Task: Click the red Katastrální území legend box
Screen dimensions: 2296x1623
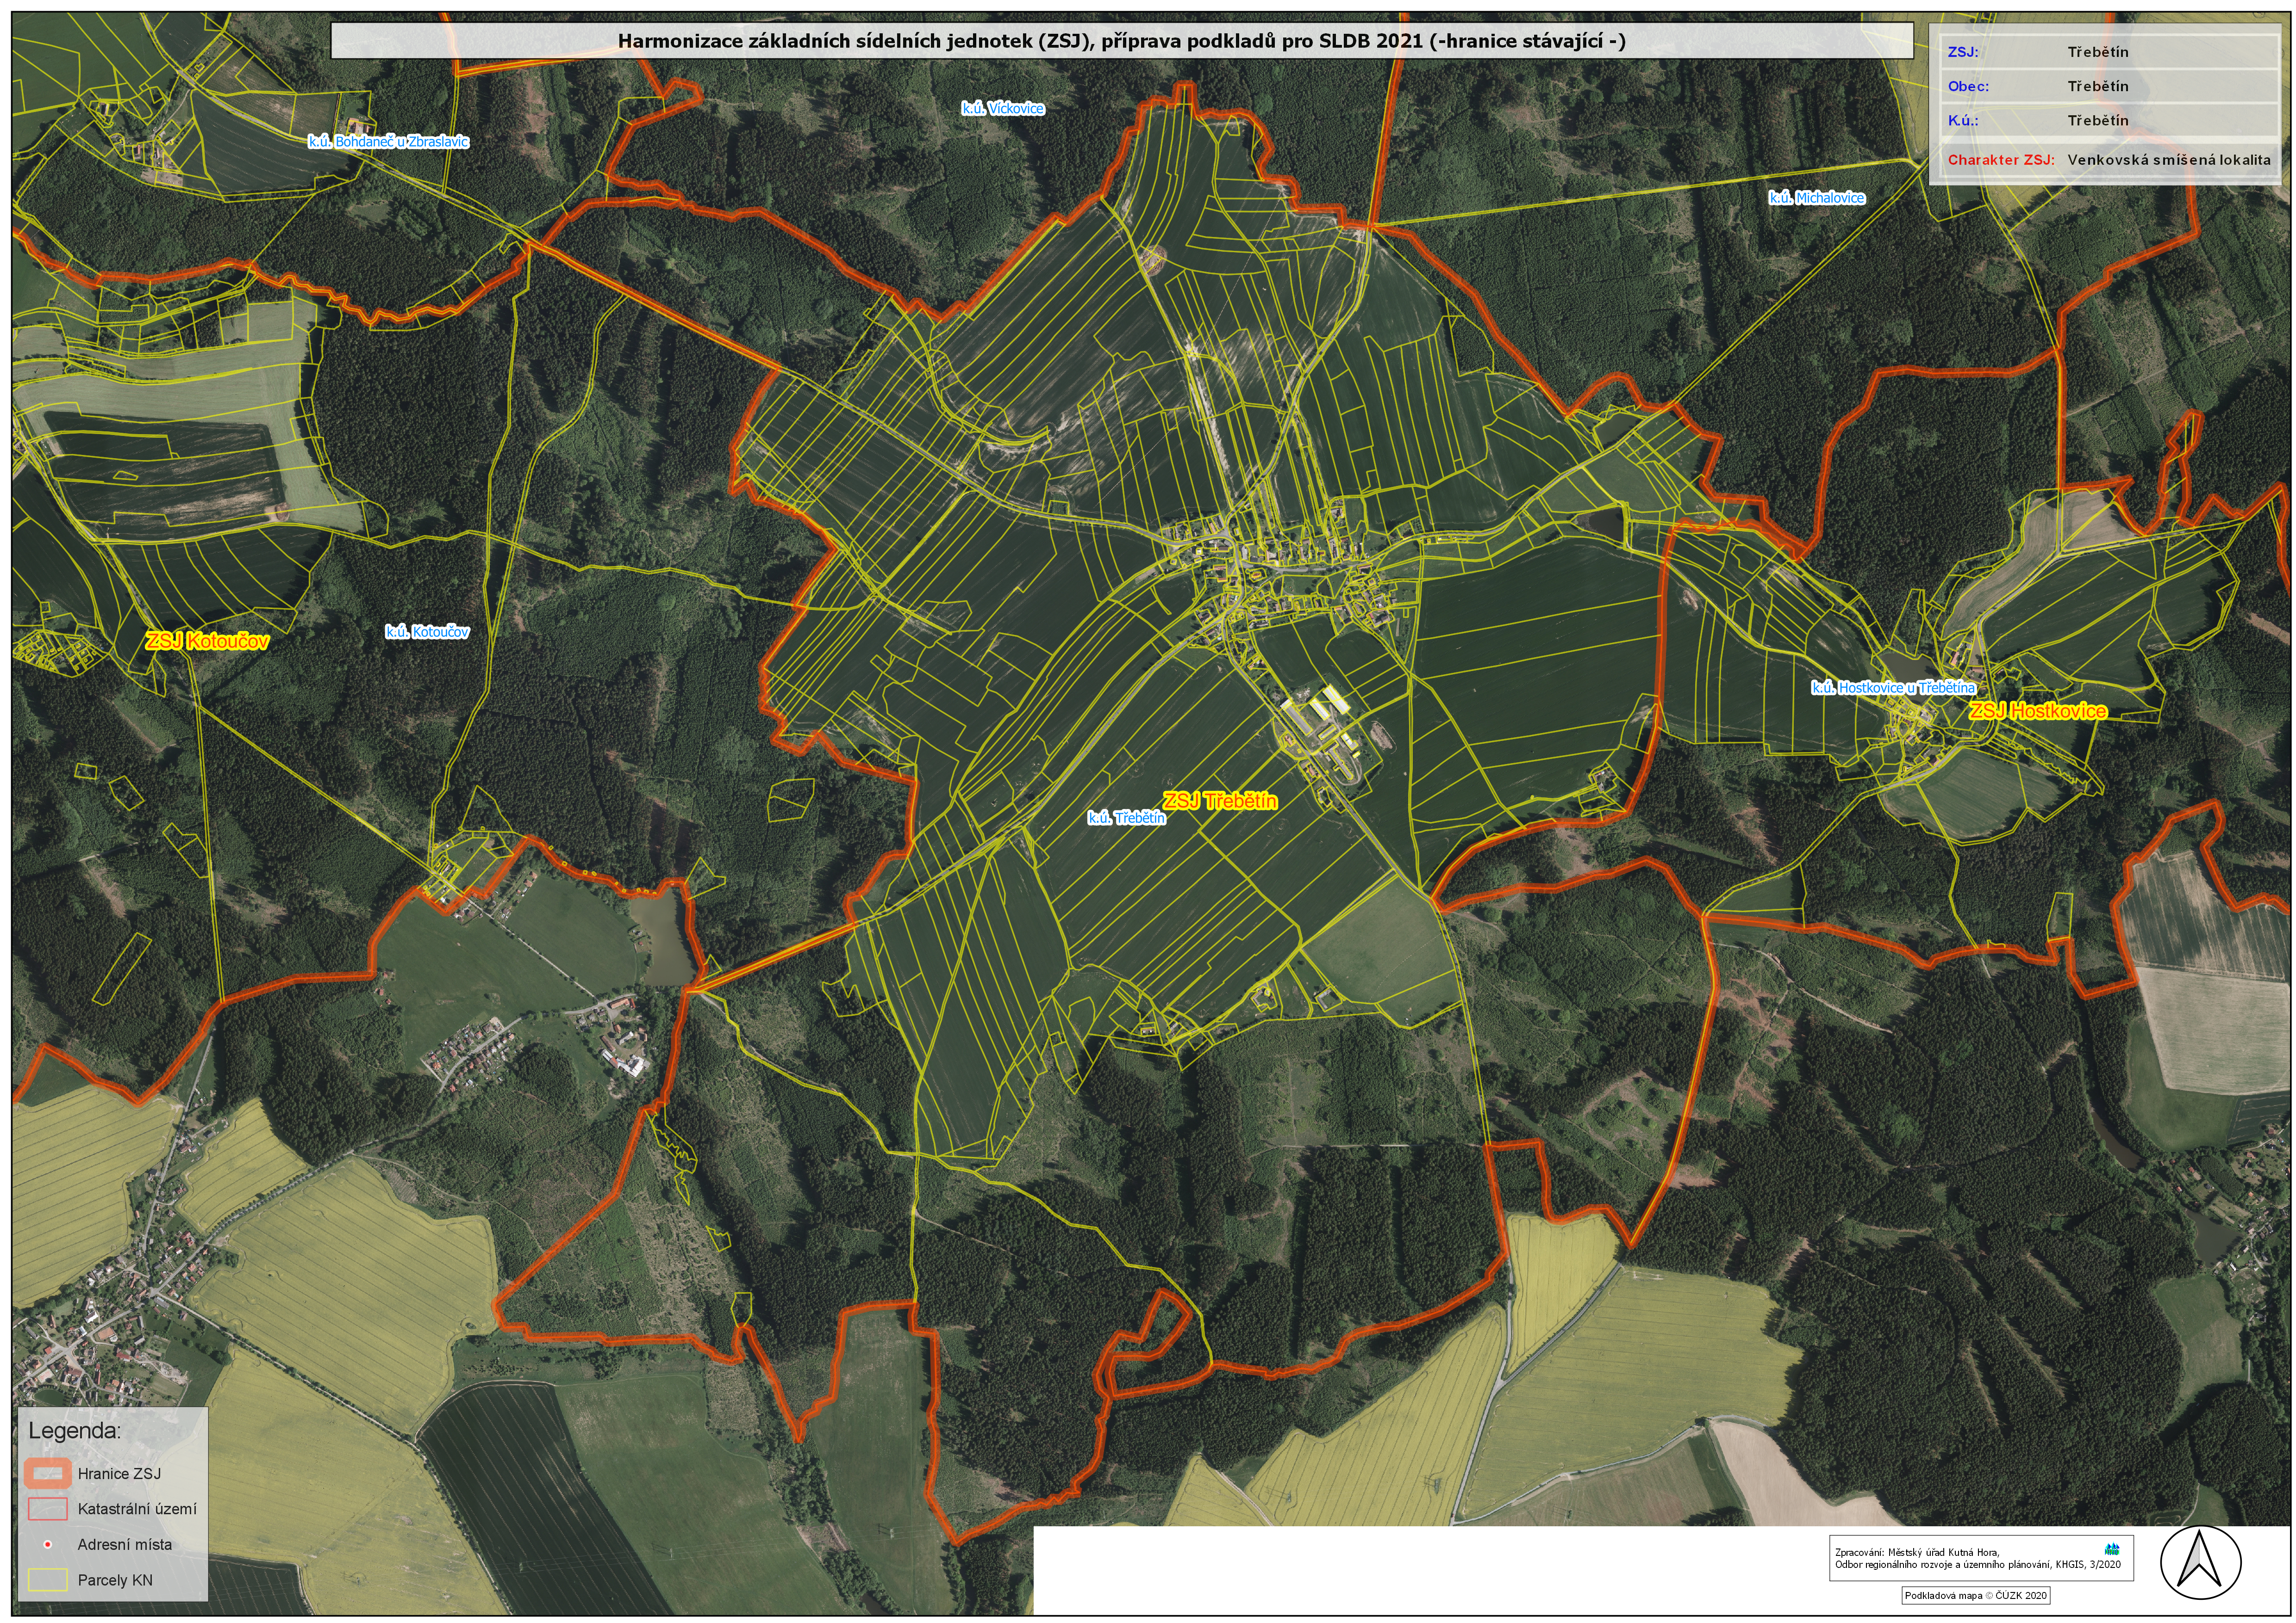Action: (x=48, y=1509)
